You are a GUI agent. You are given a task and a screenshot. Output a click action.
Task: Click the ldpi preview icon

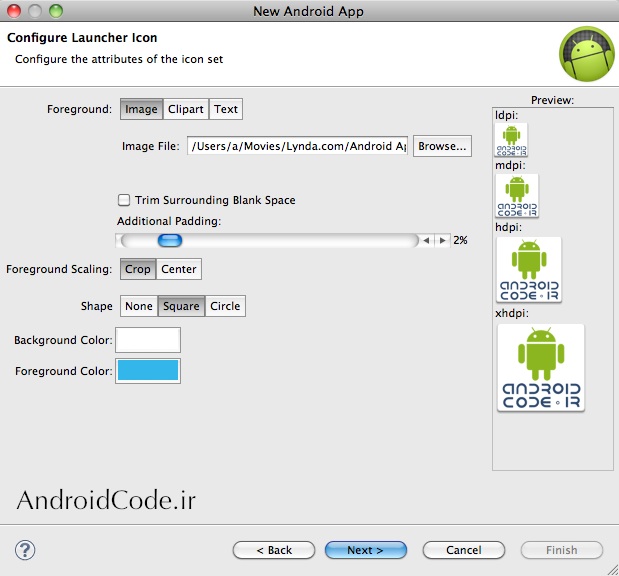point(511,139)
